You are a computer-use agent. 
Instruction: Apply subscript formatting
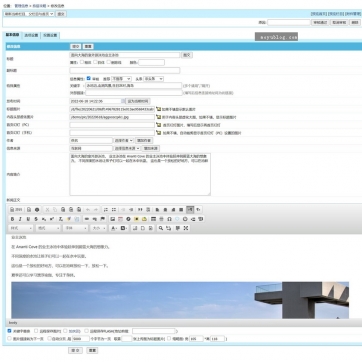click(x=44, y=219)
